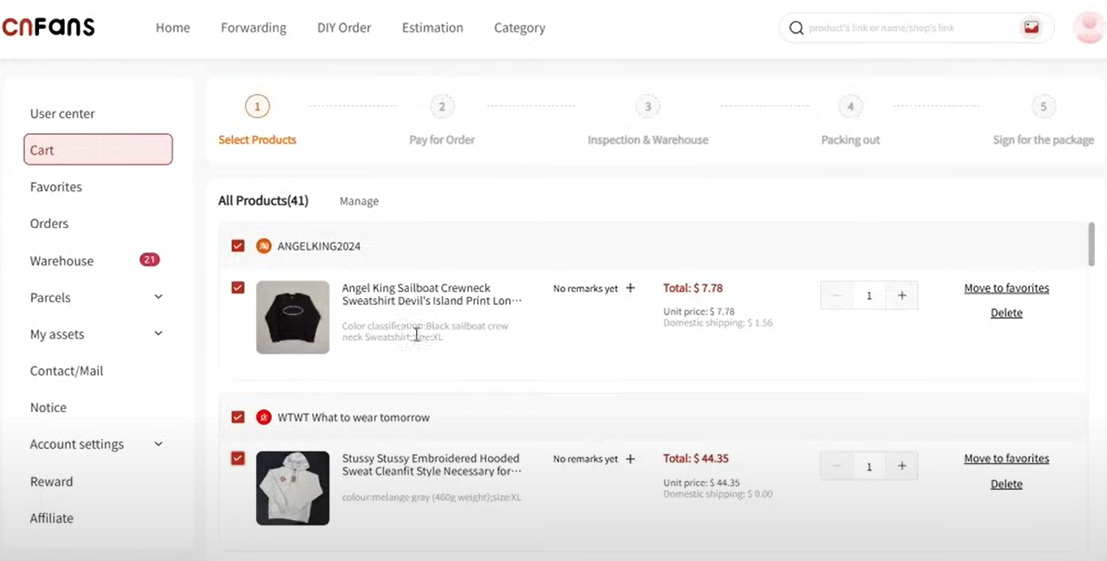This screenshot has height=561, width=1107.
Task: Click the magnifier search icon
Action: pos(796,28)
